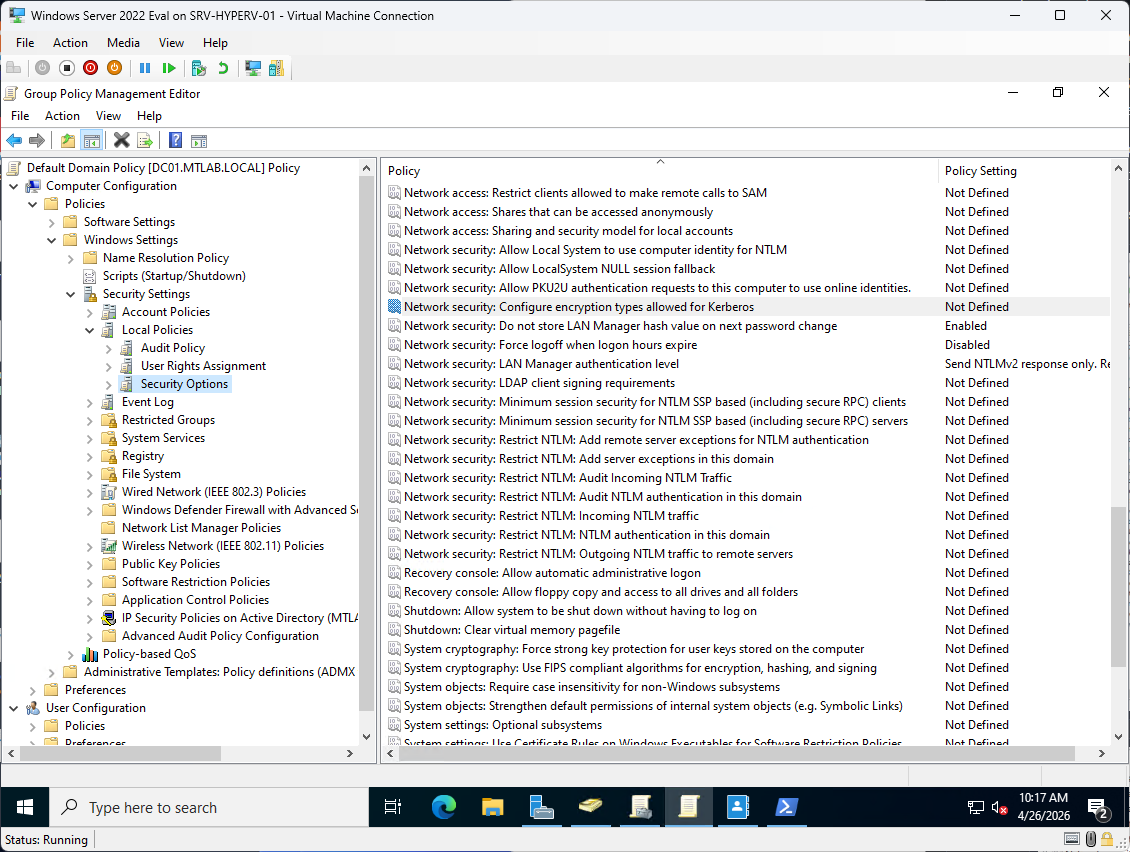Click the network tray icon
This screenshot has width=1130, height=852.
[x=975, y=807]
